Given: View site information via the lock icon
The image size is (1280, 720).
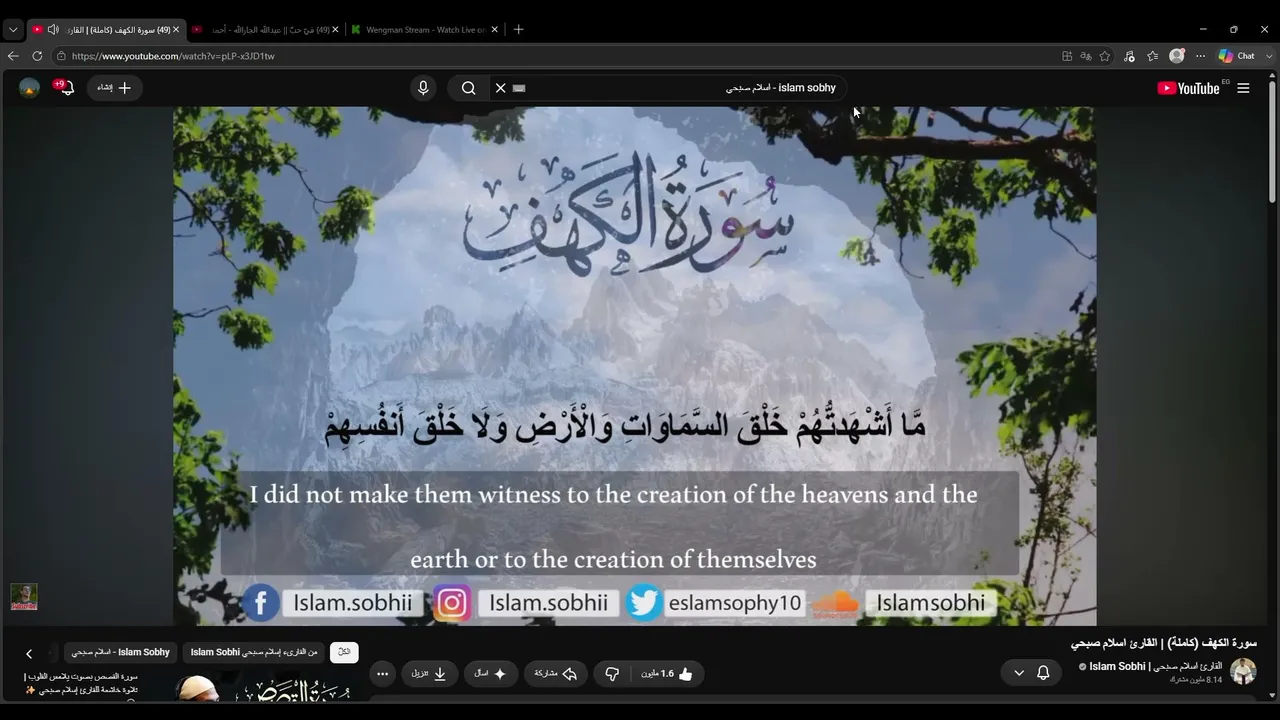Looking at the screenshot, I should [x=62, y=56].
